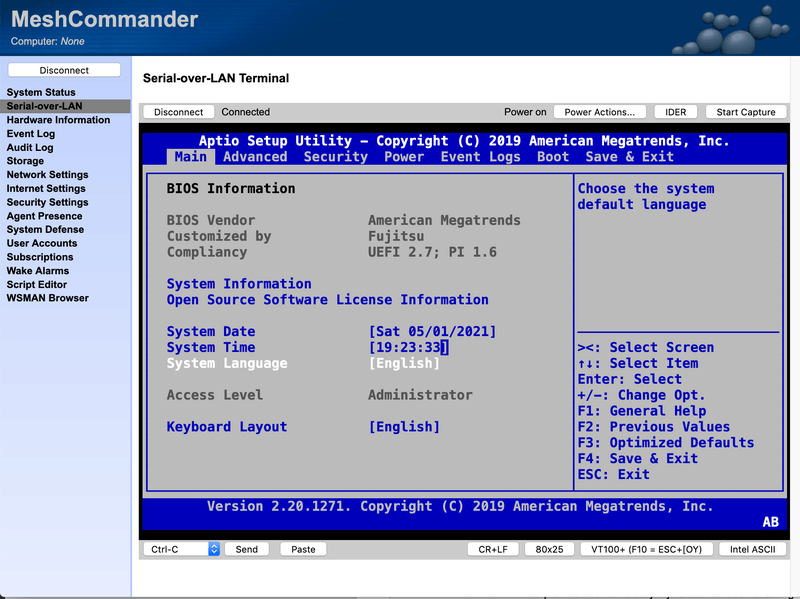800x599 pixels.
Task: Open Wake Alarms page
Action: tap(38, 271)
